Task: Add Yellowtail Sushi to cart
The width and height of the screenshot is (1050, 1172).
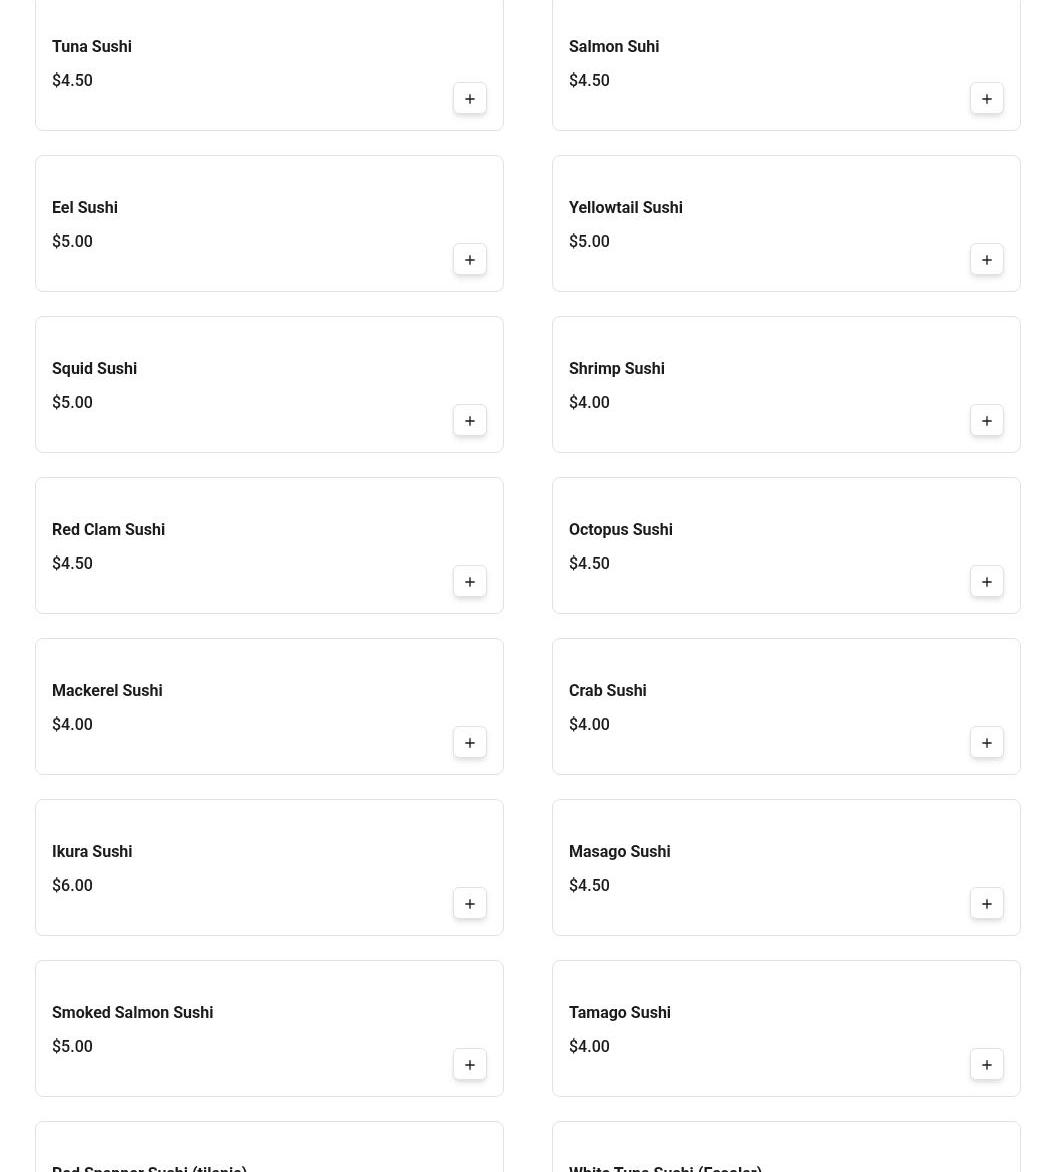Action: 987,260
